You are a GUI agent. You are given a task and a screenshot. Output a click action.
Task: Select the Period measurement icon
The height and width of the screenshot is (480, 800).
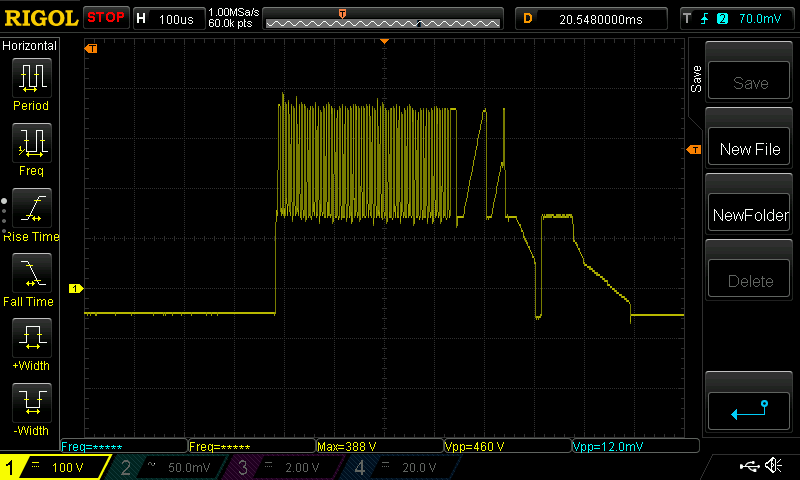pyautogui.click(x=32, y=78)
